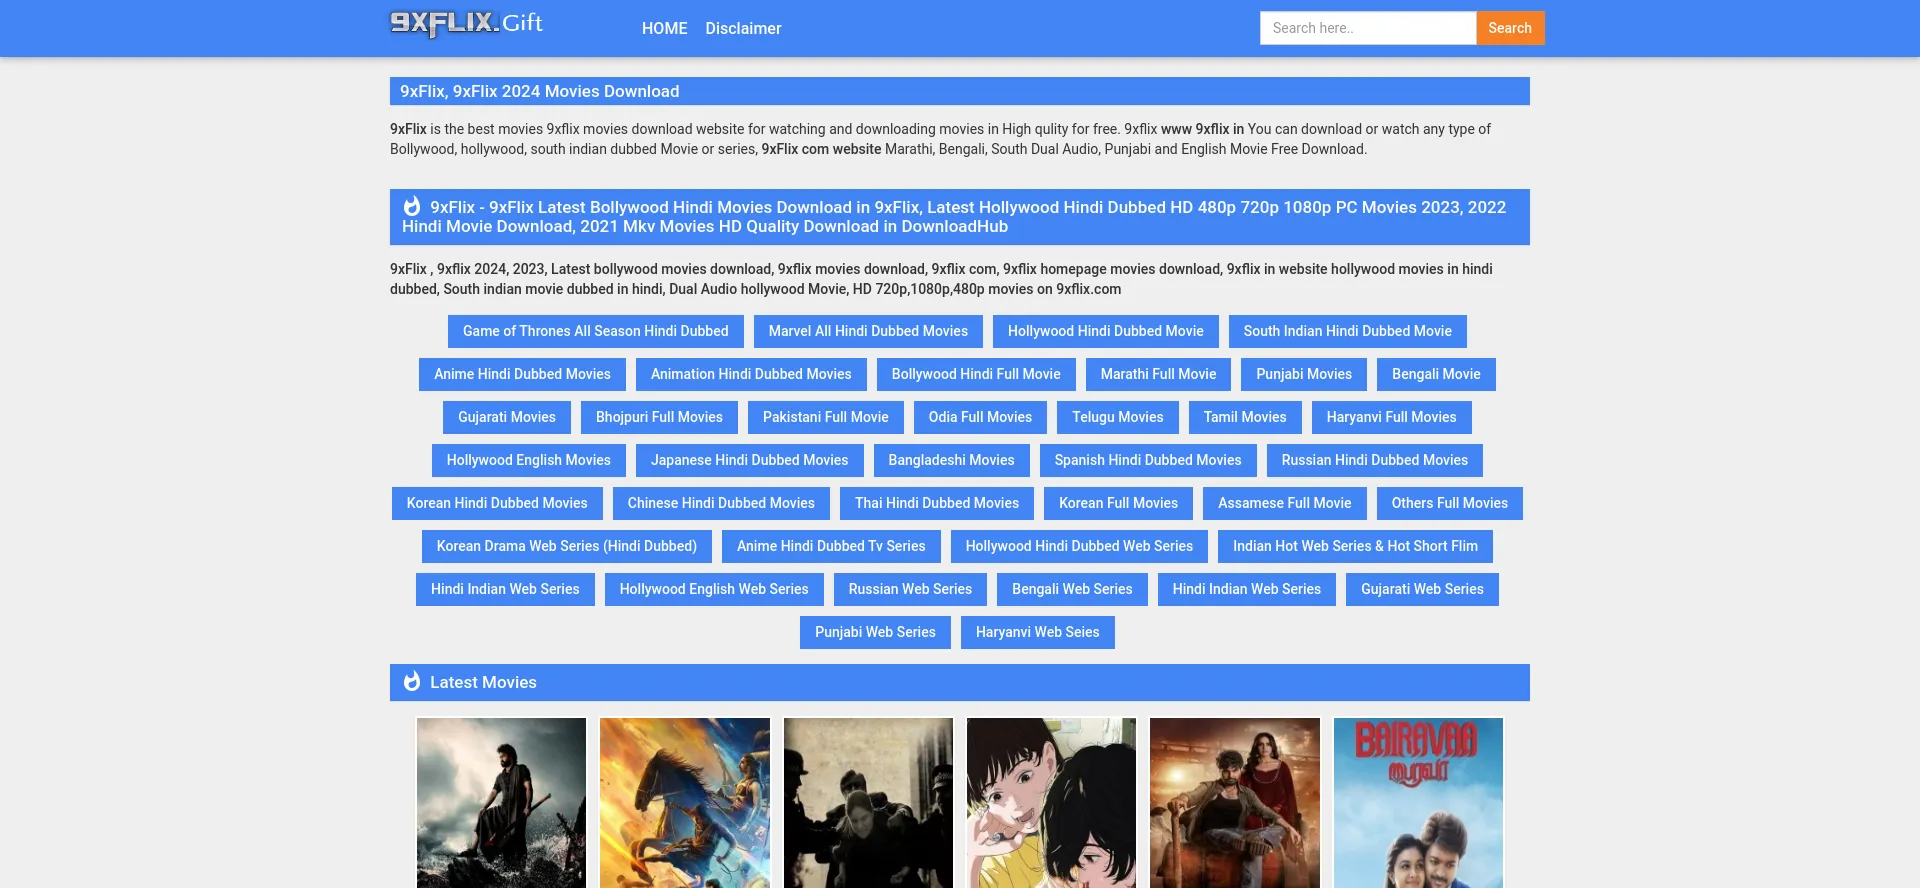1920x888 pixels.
Task: Click the orange Search button
Action: 1510,28
